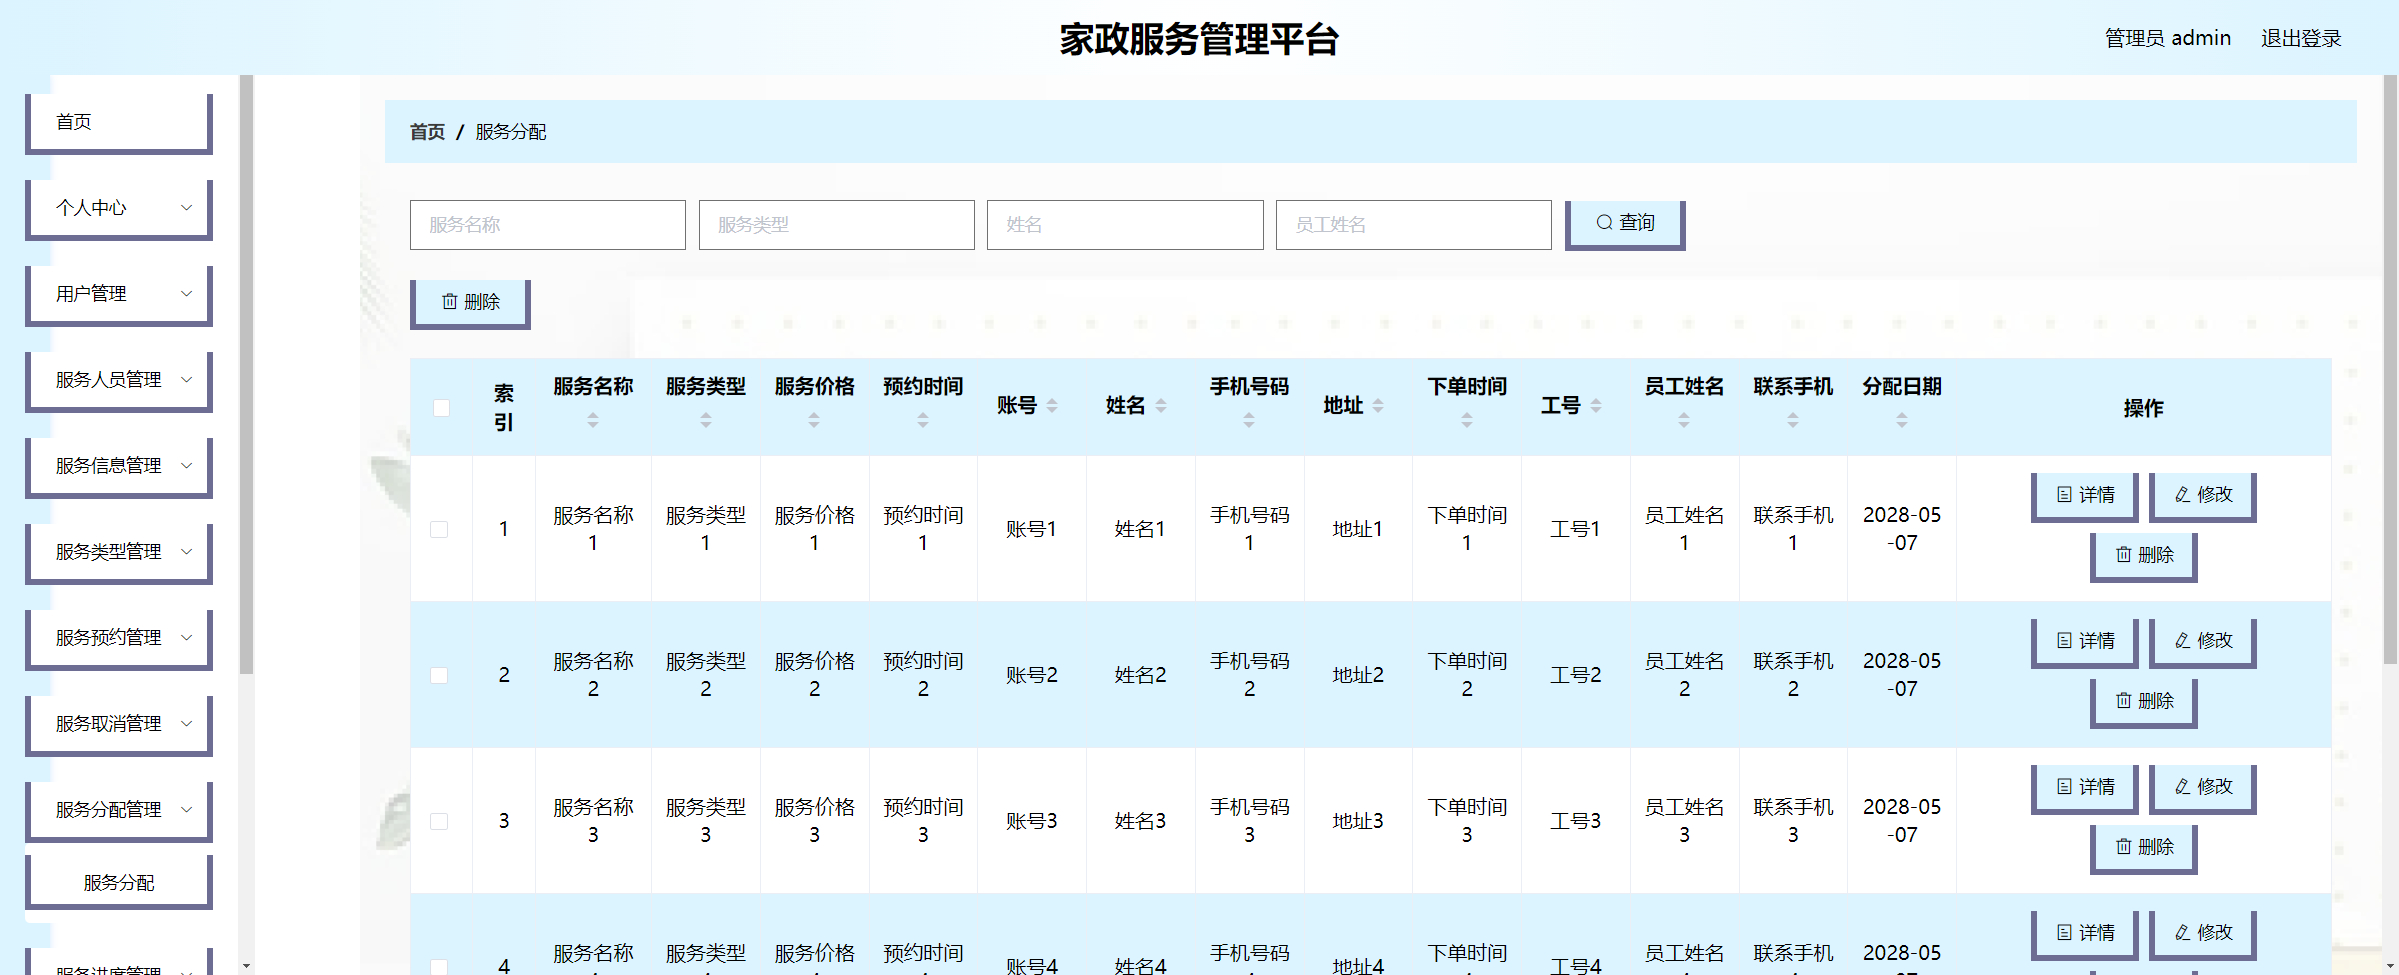
Task: Expand the 服务类型管理 sidebar menu
Action: pos(119,552)
